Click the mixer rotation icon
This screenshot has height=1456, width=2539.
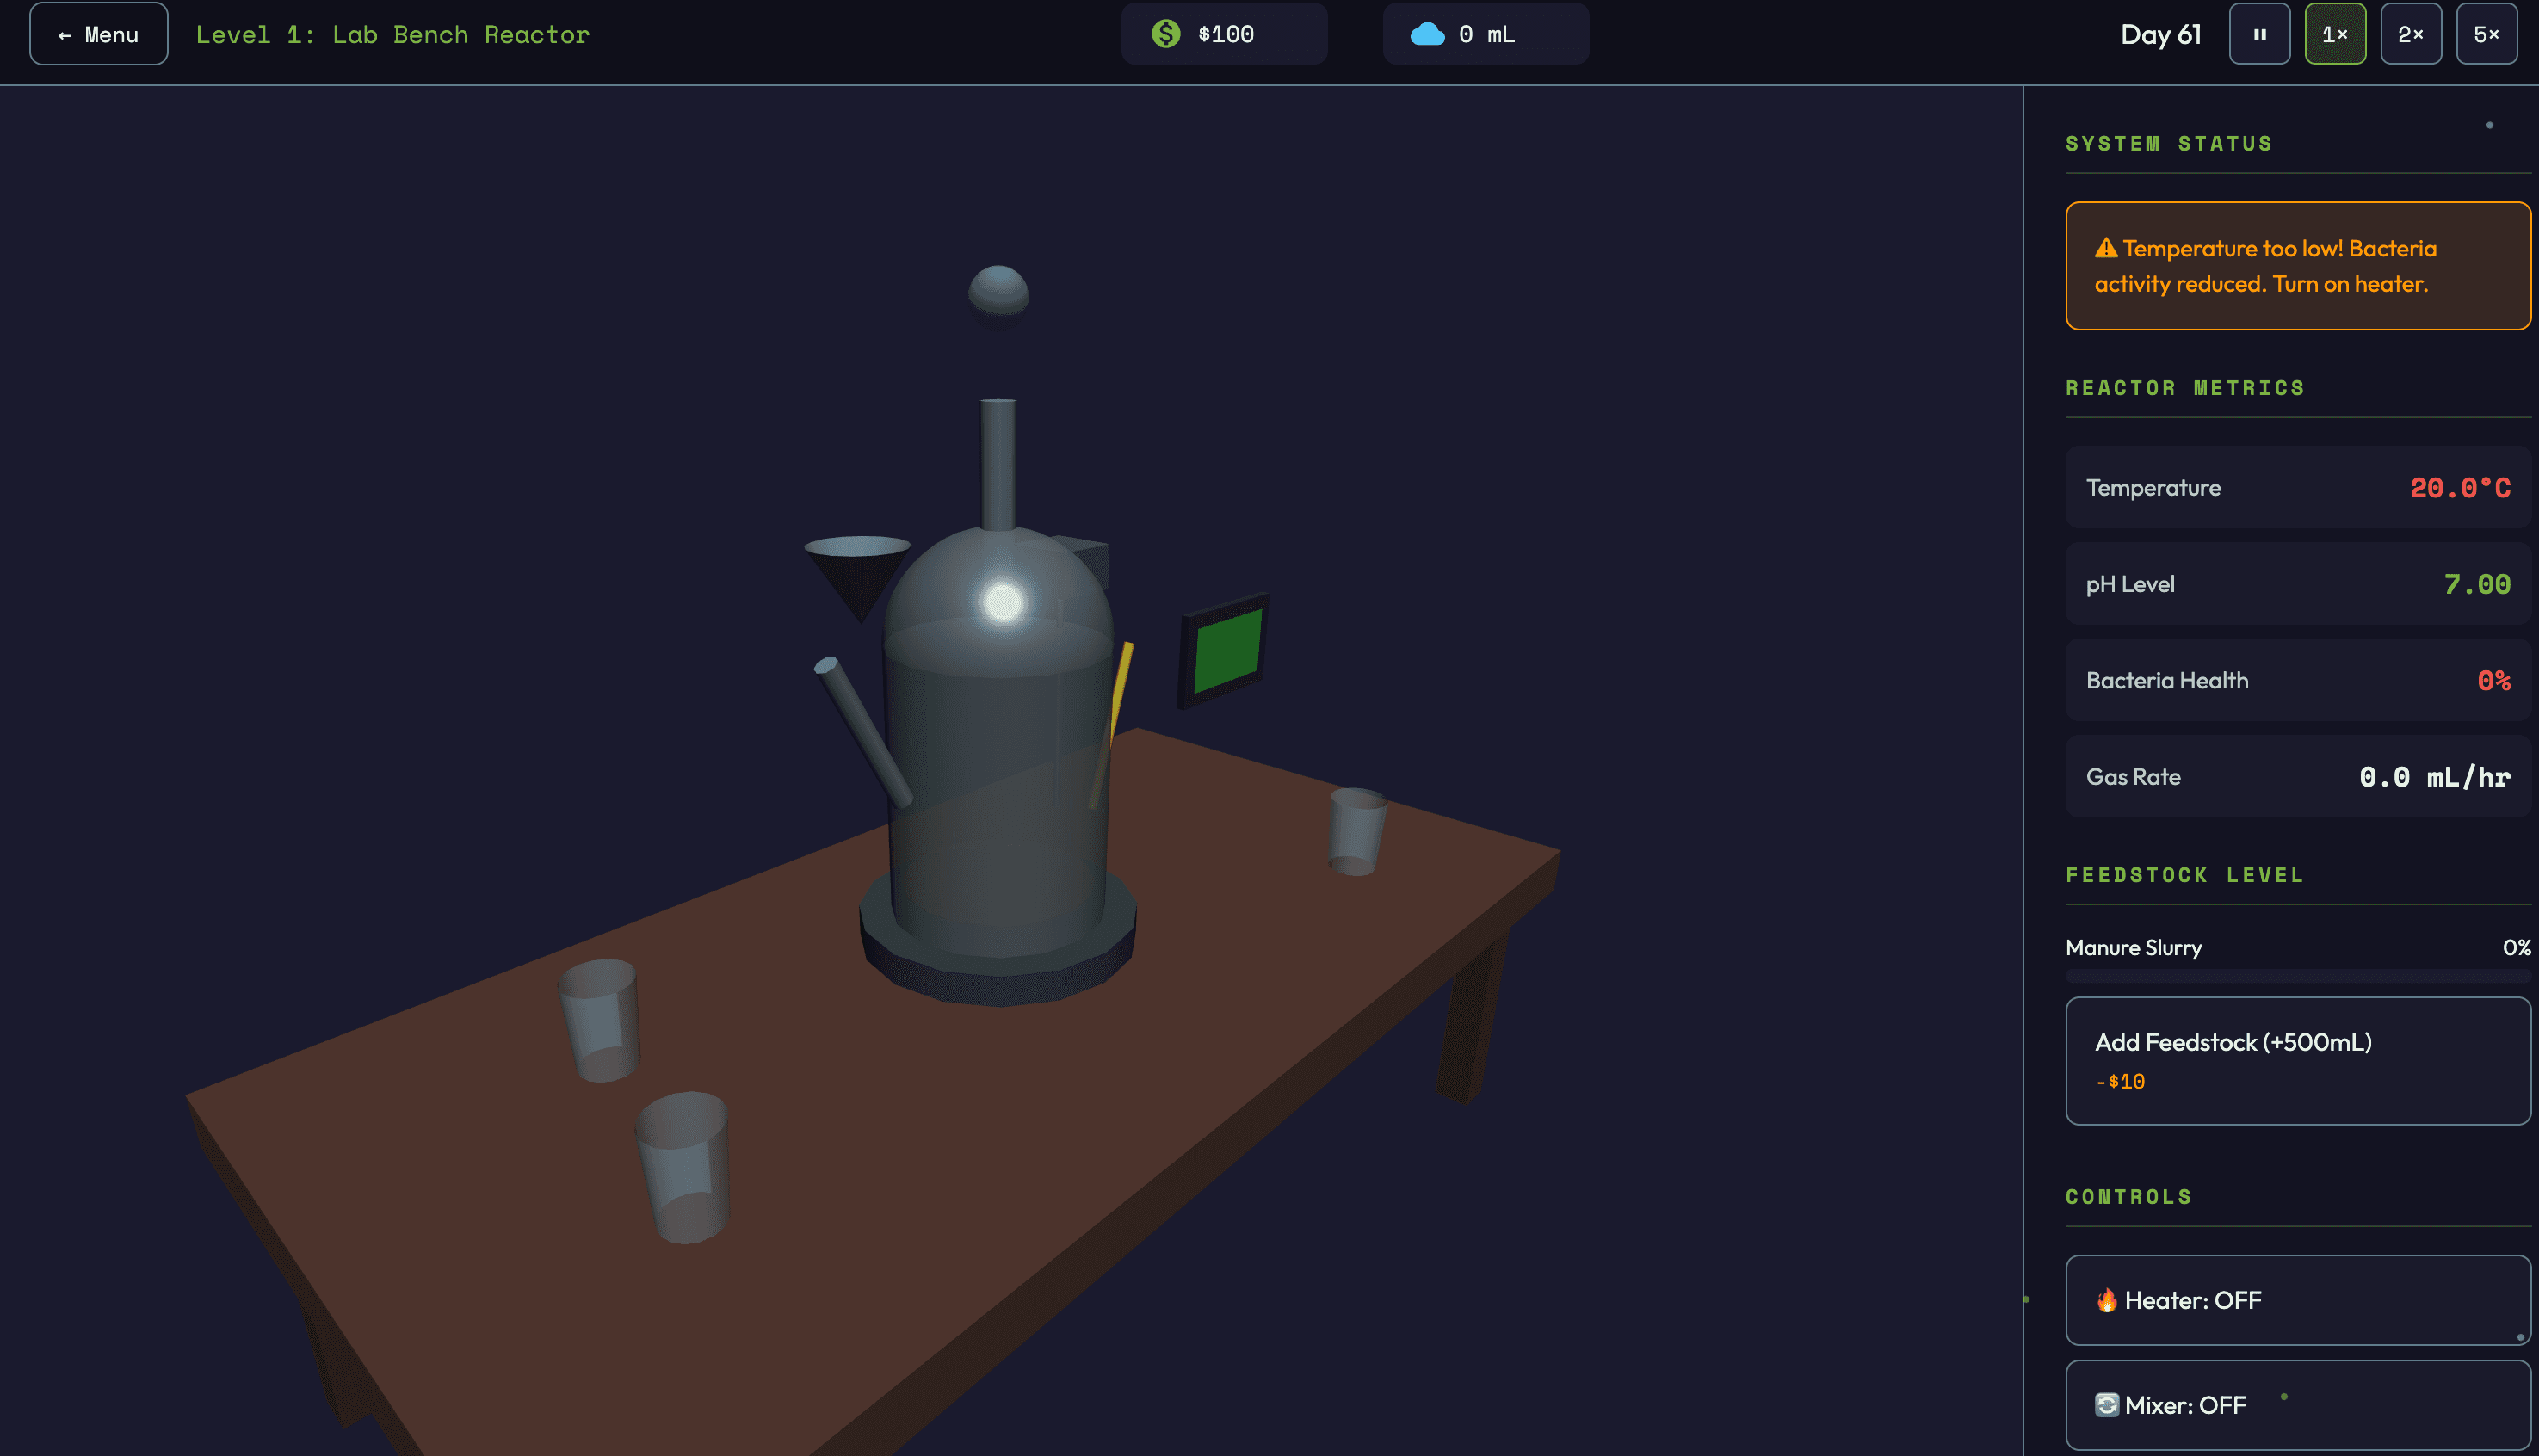tap(2106, 1405)
